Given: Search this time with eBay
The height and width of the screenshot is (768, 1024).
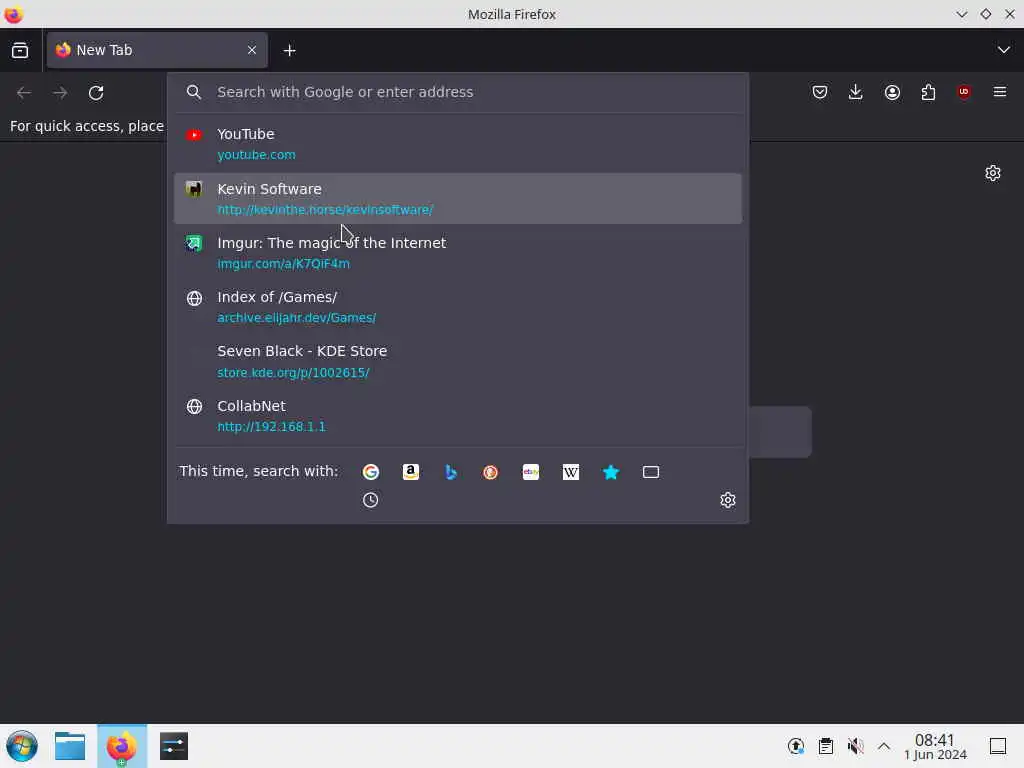Looking at the screenshot, I should tap(531, 472).
